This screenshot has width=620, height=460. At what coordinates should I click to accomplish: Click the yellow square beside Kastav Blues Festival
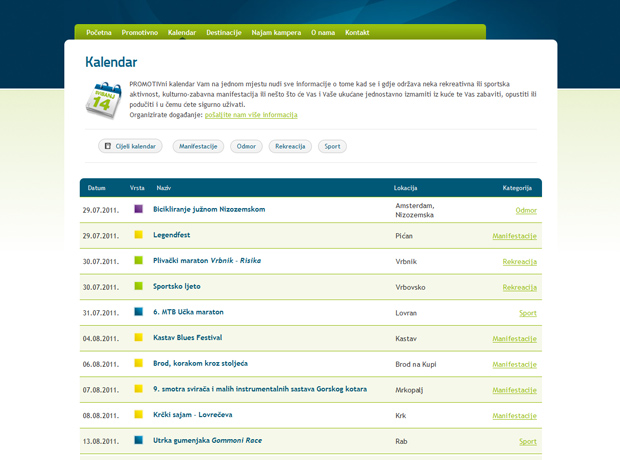pyautogui.click(x=138, y=338)
